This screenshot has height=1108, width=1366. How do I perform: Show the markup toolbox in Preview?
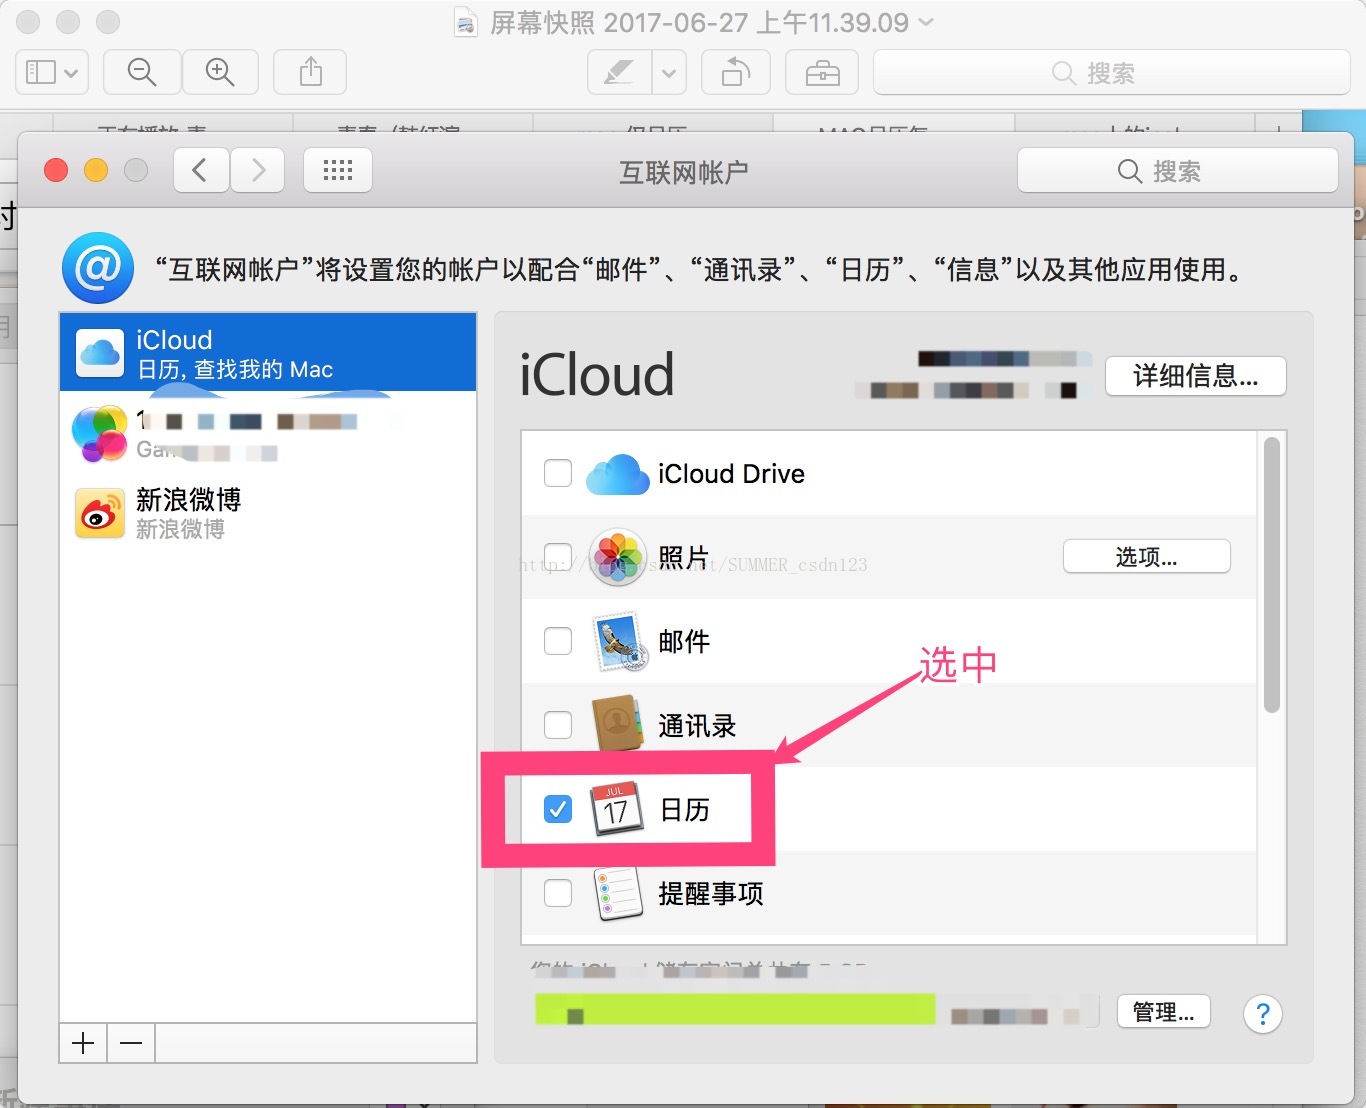823,72
